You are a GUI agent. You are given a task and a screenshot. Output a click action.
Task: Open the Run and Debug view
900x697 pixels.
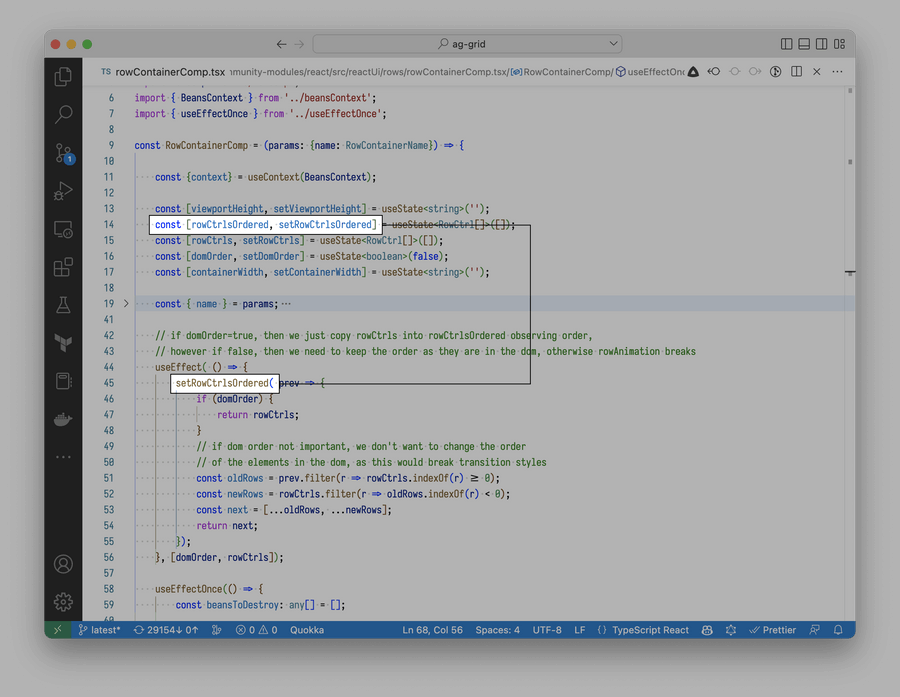pos(63,191)
